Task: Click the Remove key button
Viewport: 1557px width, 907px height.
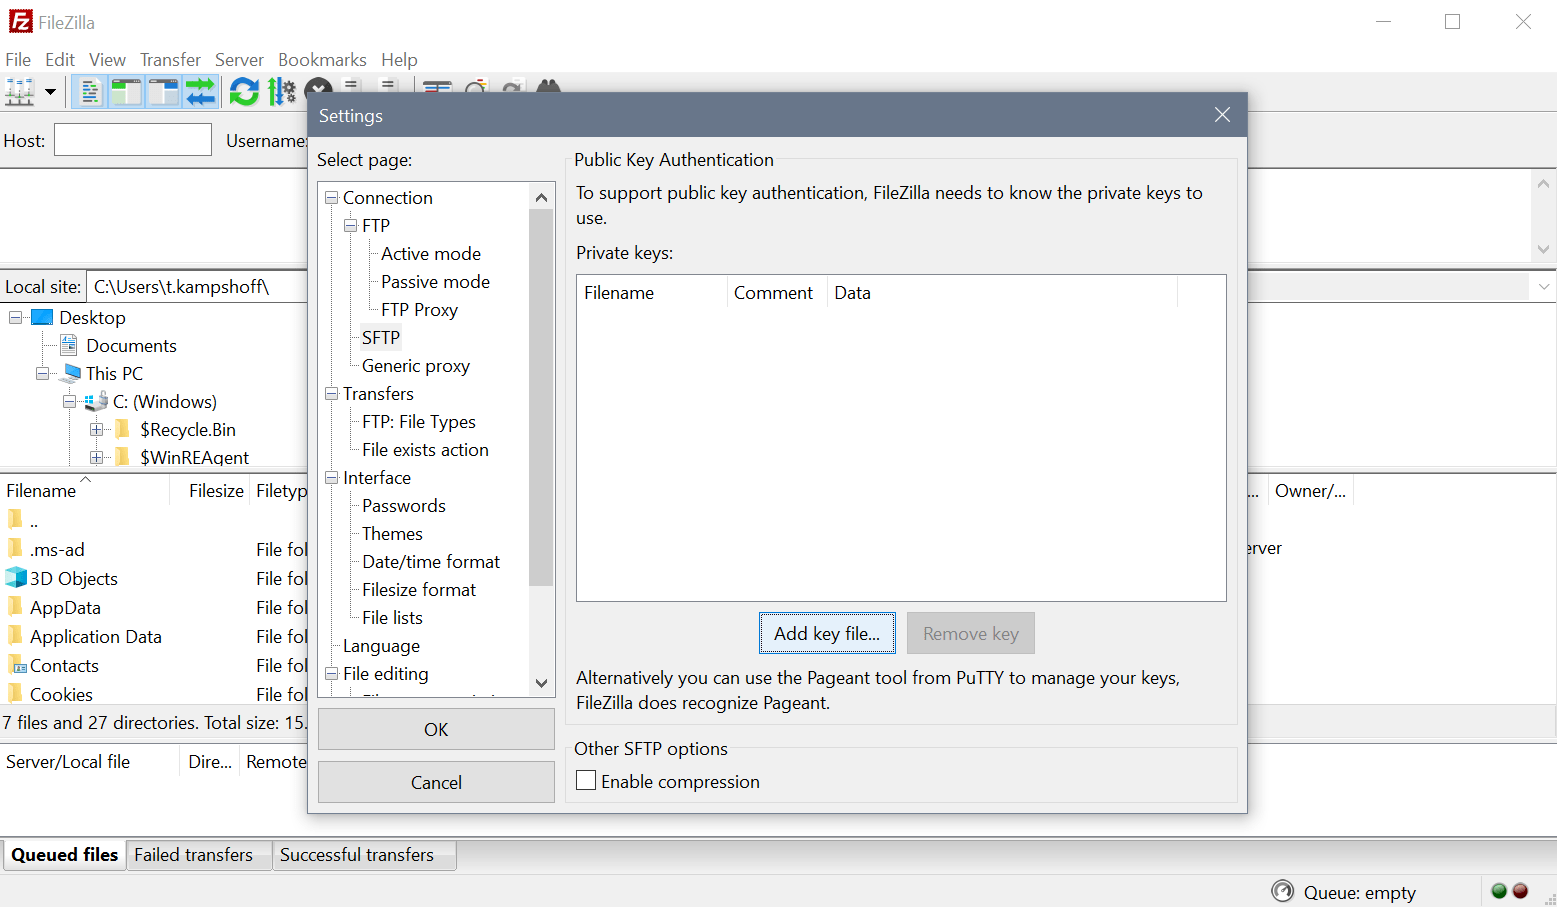Action: click(970, 633)
